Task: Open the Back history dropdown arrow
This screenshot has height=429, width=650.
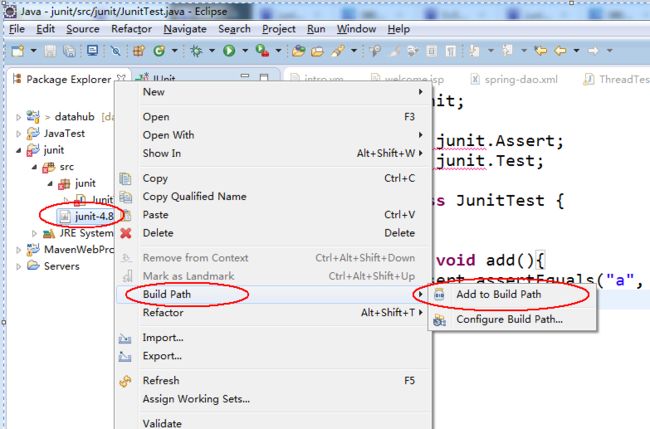Action: click(576, 51)
